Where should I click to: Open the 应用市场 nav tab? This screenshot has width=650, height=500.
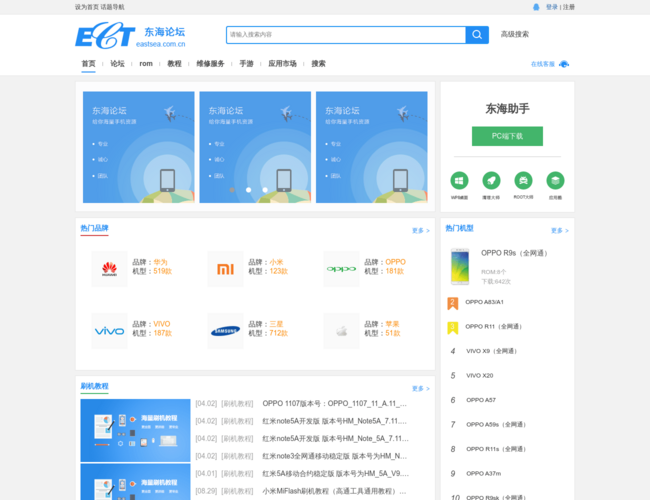(282, 63)
